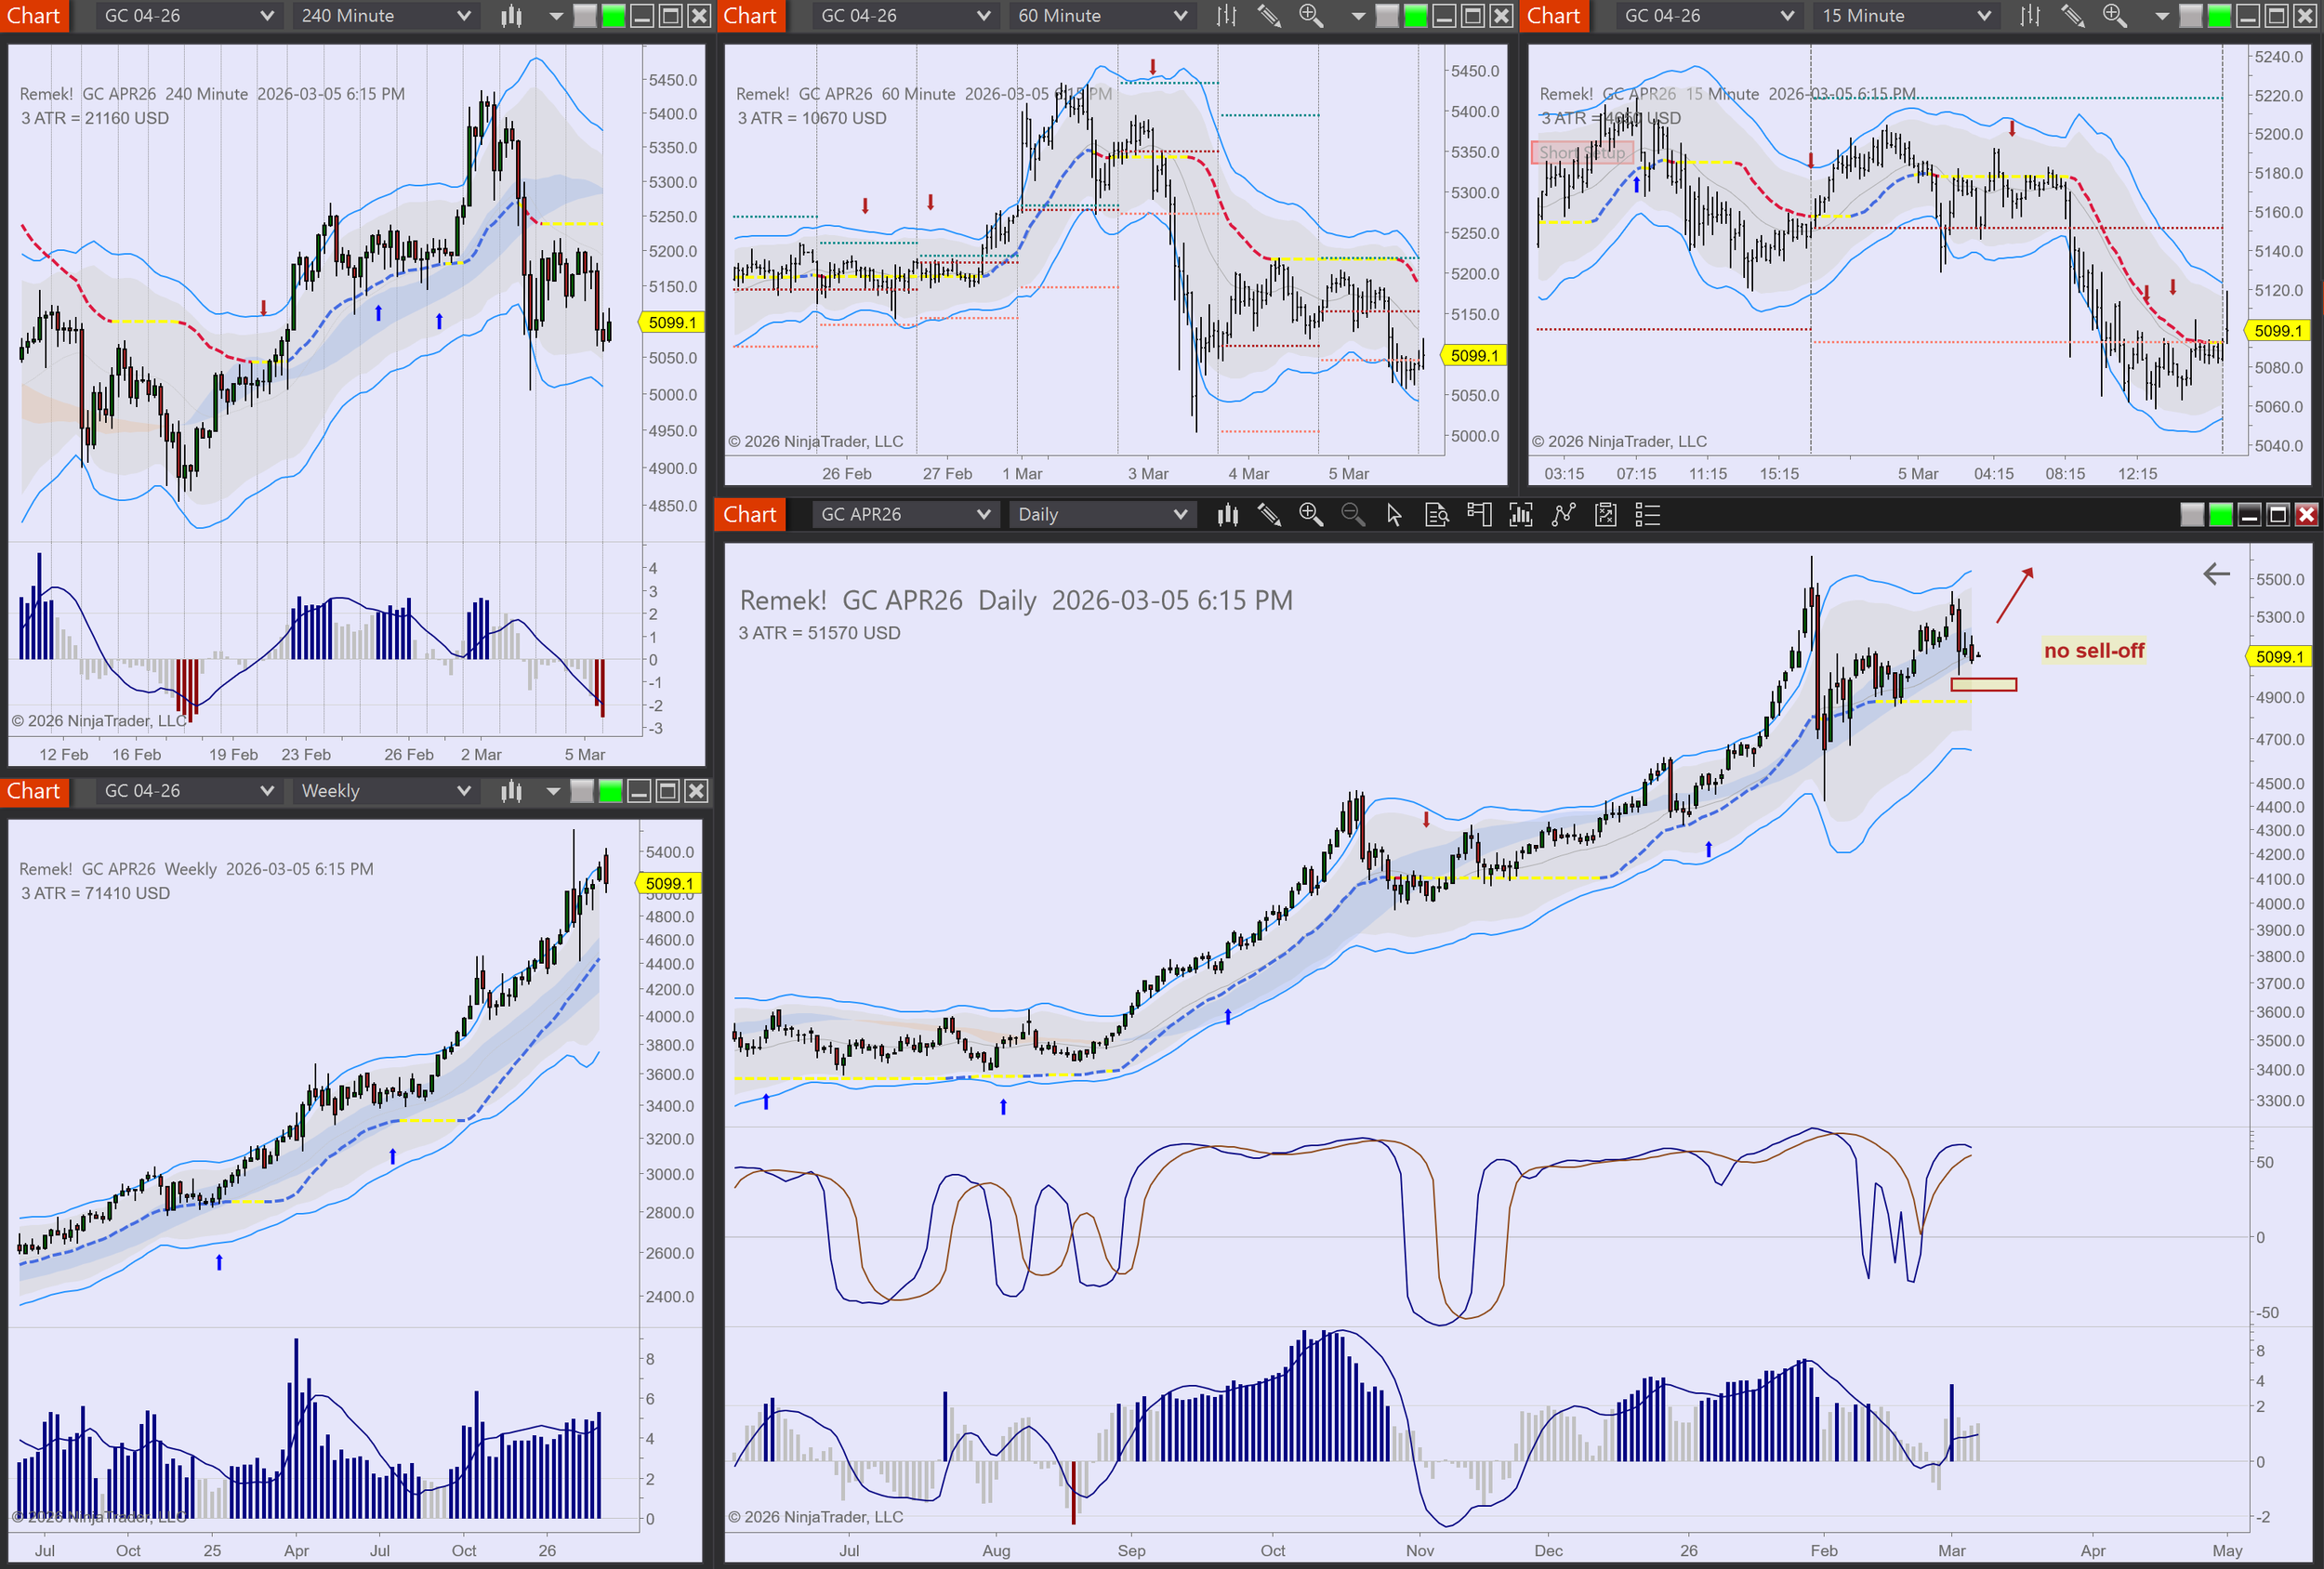The height and width of the screenshot is (1569, 2324).
Task: Select drawing tools pencil in Daily chart
Action: coord(1269,515)
